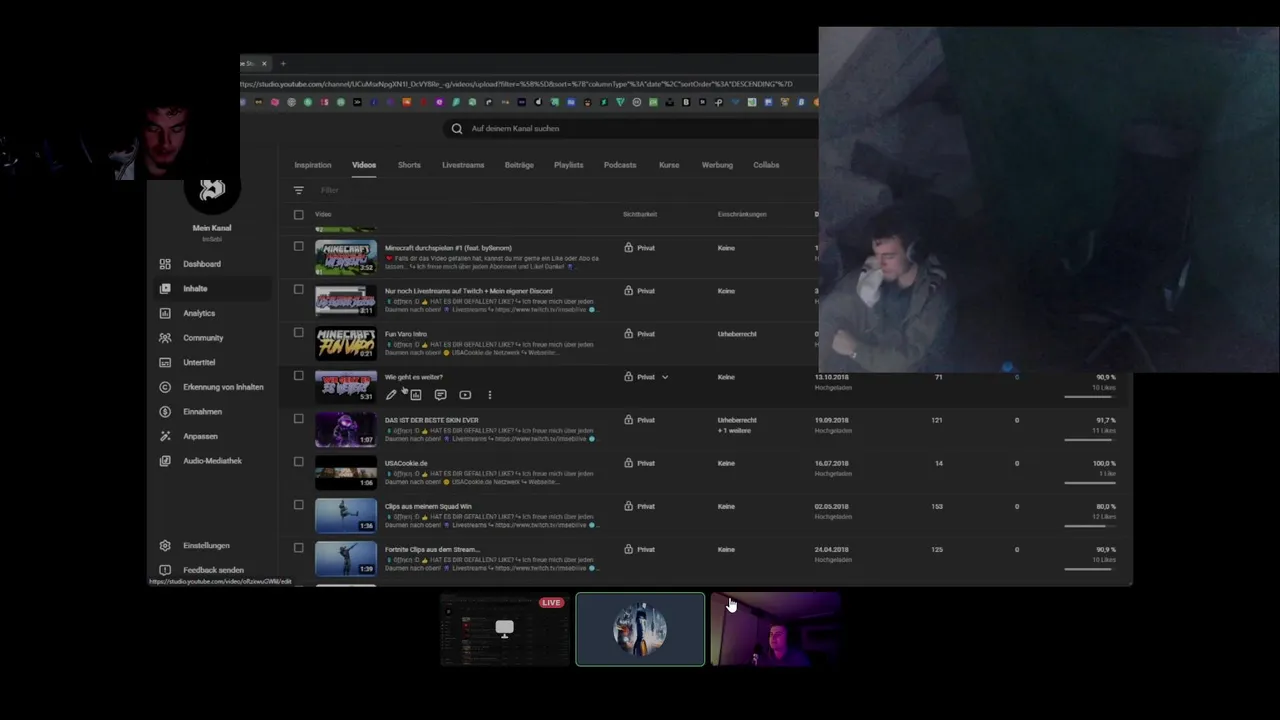Open Einnahmen in the sidebar
Screen dimensions: 1280x720
click(202, 412)
